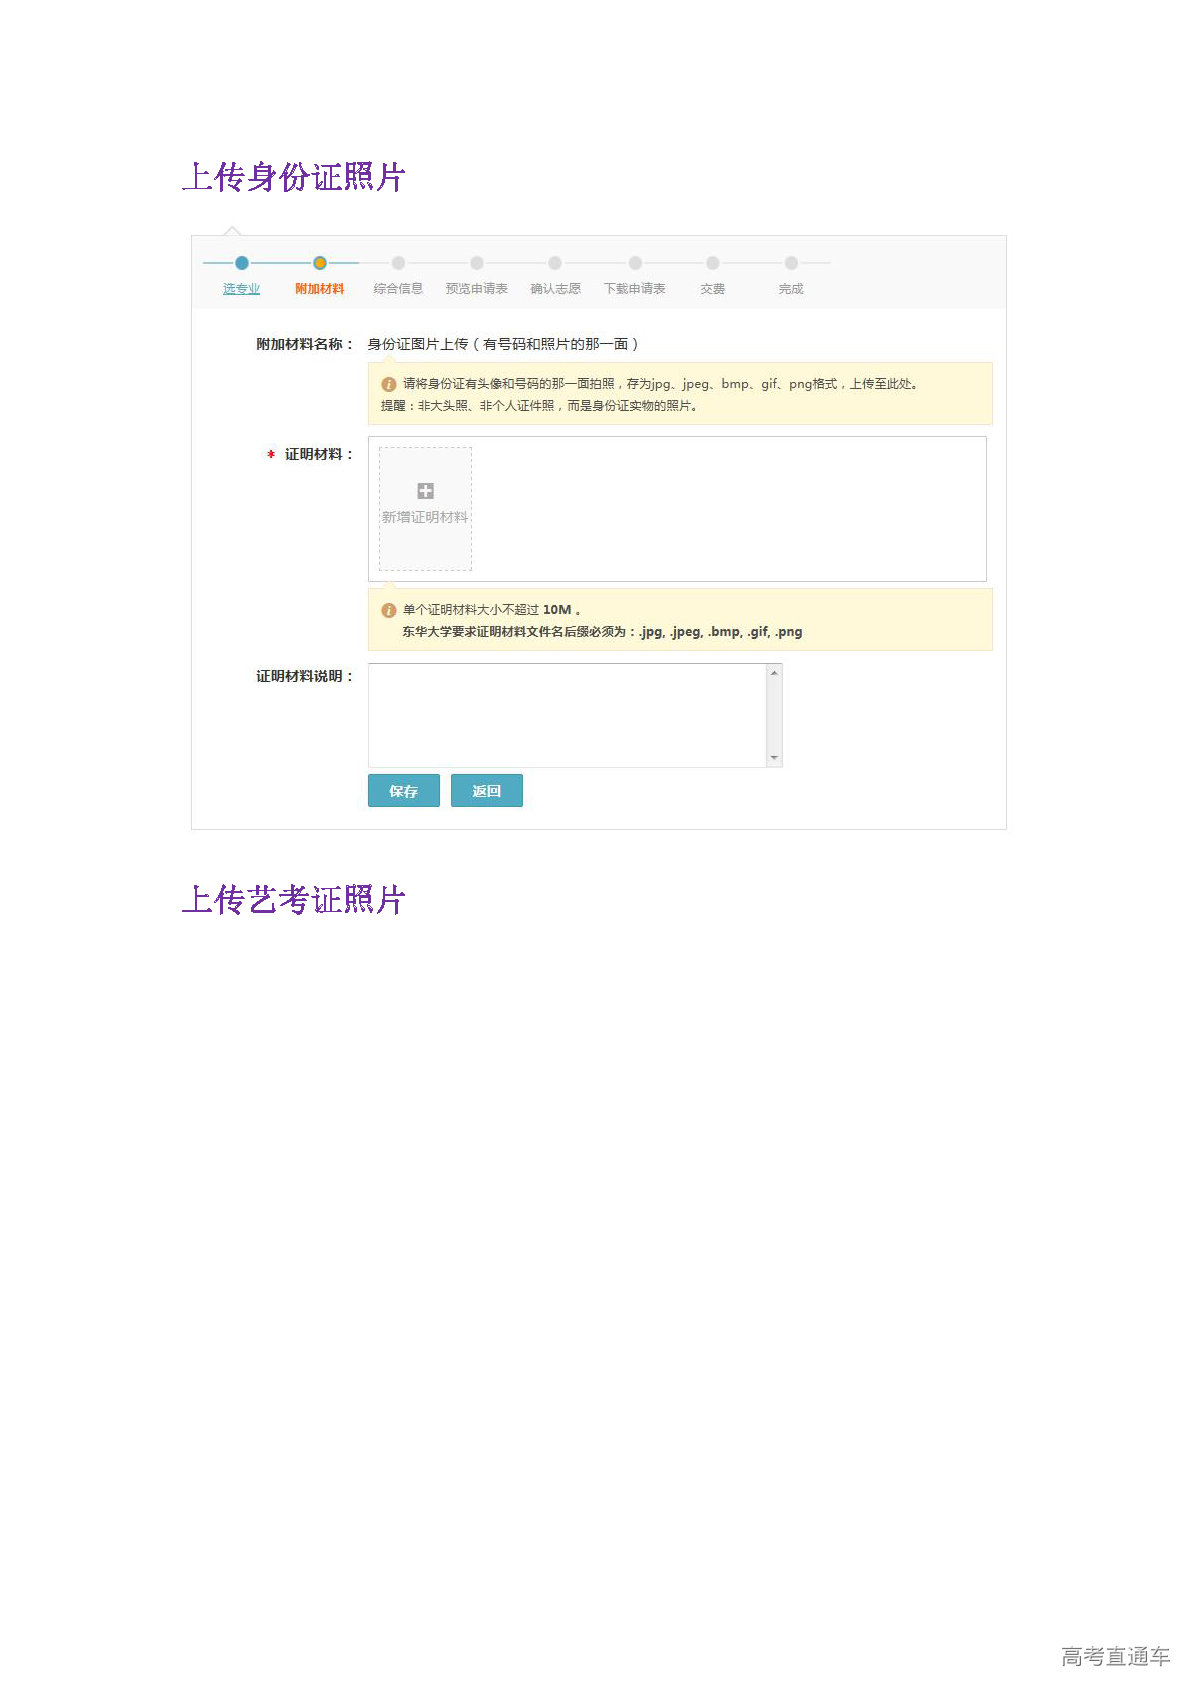The height and width of the screenshot is (1696, 1199).
Task: Click the final step dot above 完成
Action: [x=791, y=263]
